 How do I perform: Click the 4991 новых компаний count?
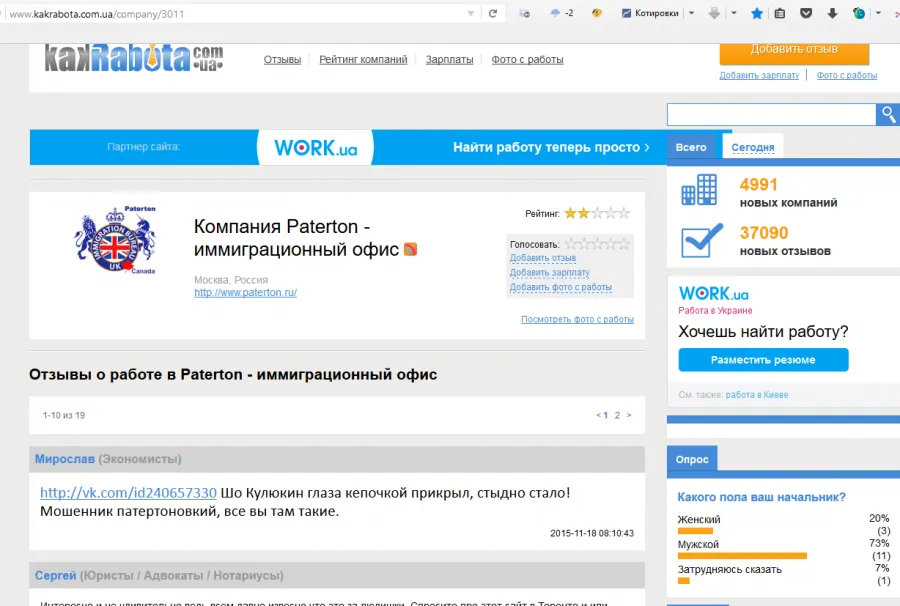pyautogui.click(x=788, y=192)
